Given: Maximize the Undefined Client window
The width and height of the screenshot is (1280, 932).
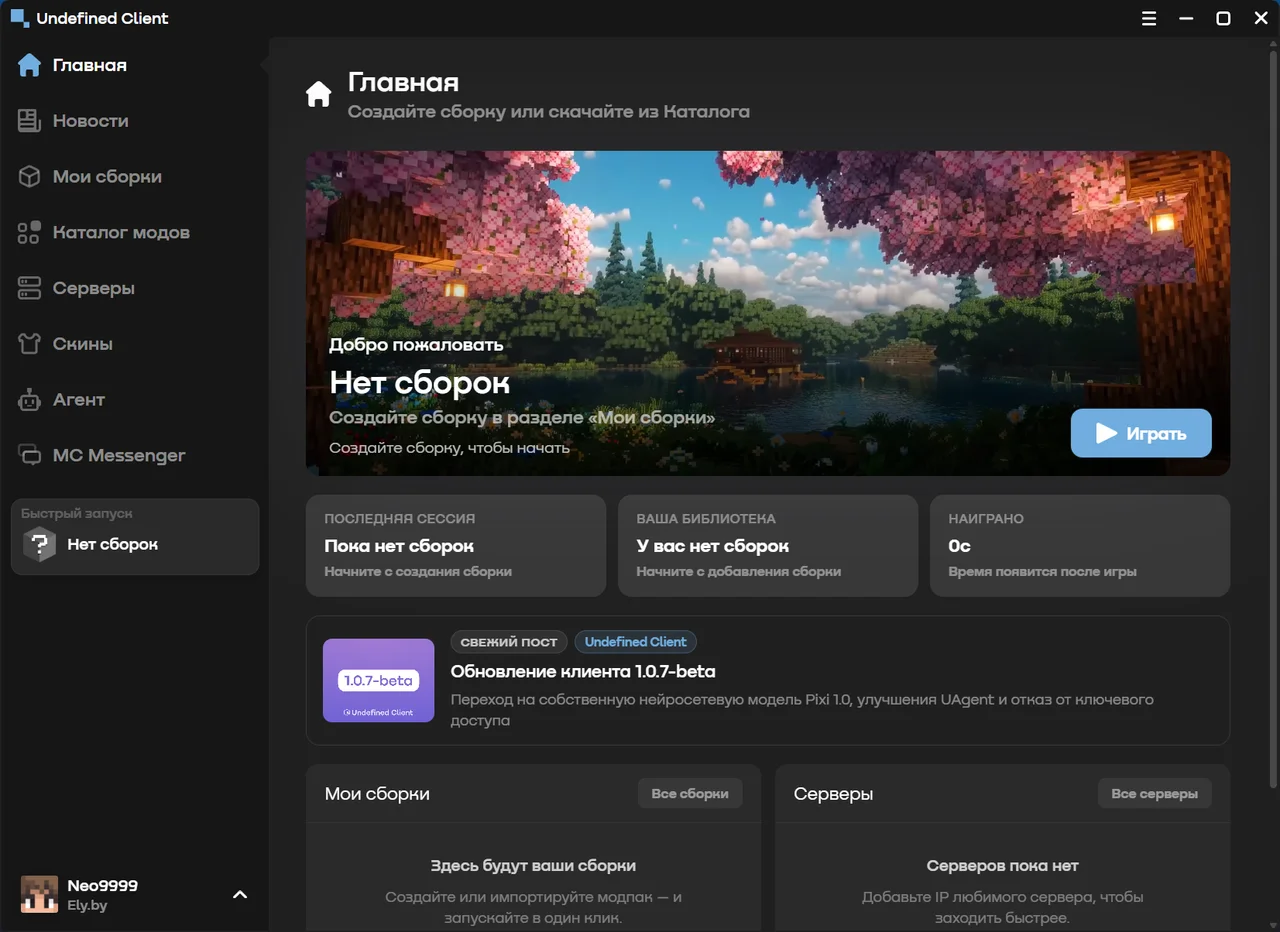Looking at the screenshot, I should pos(1223,18).
